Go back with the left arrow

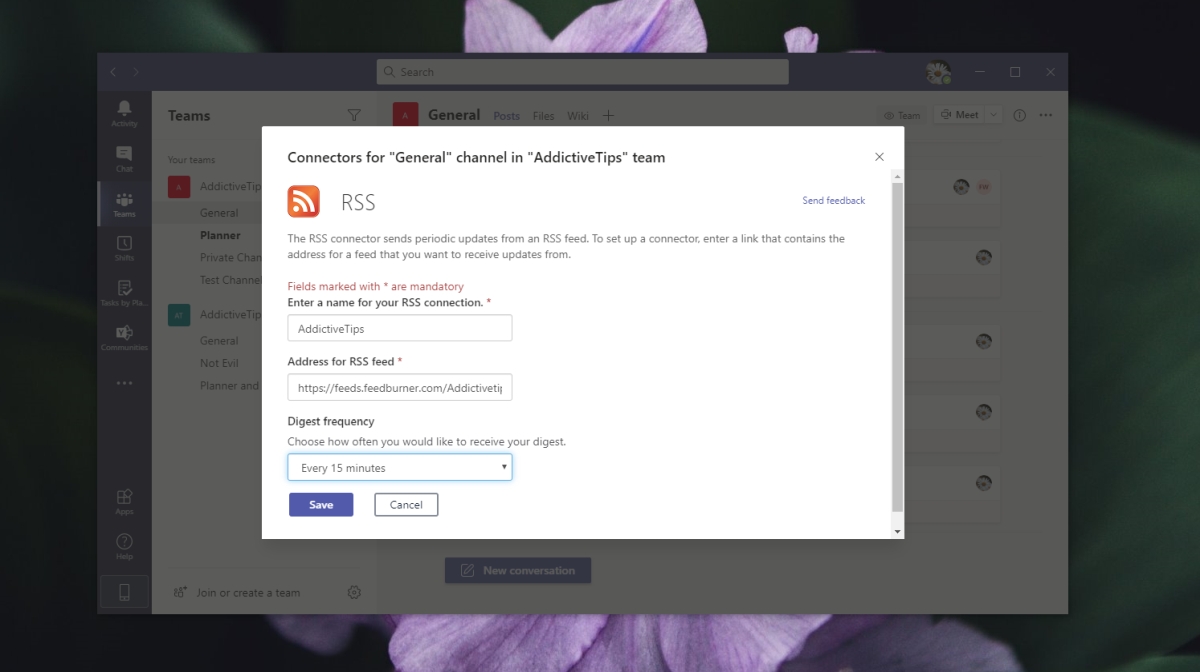[x=113, y=72]
